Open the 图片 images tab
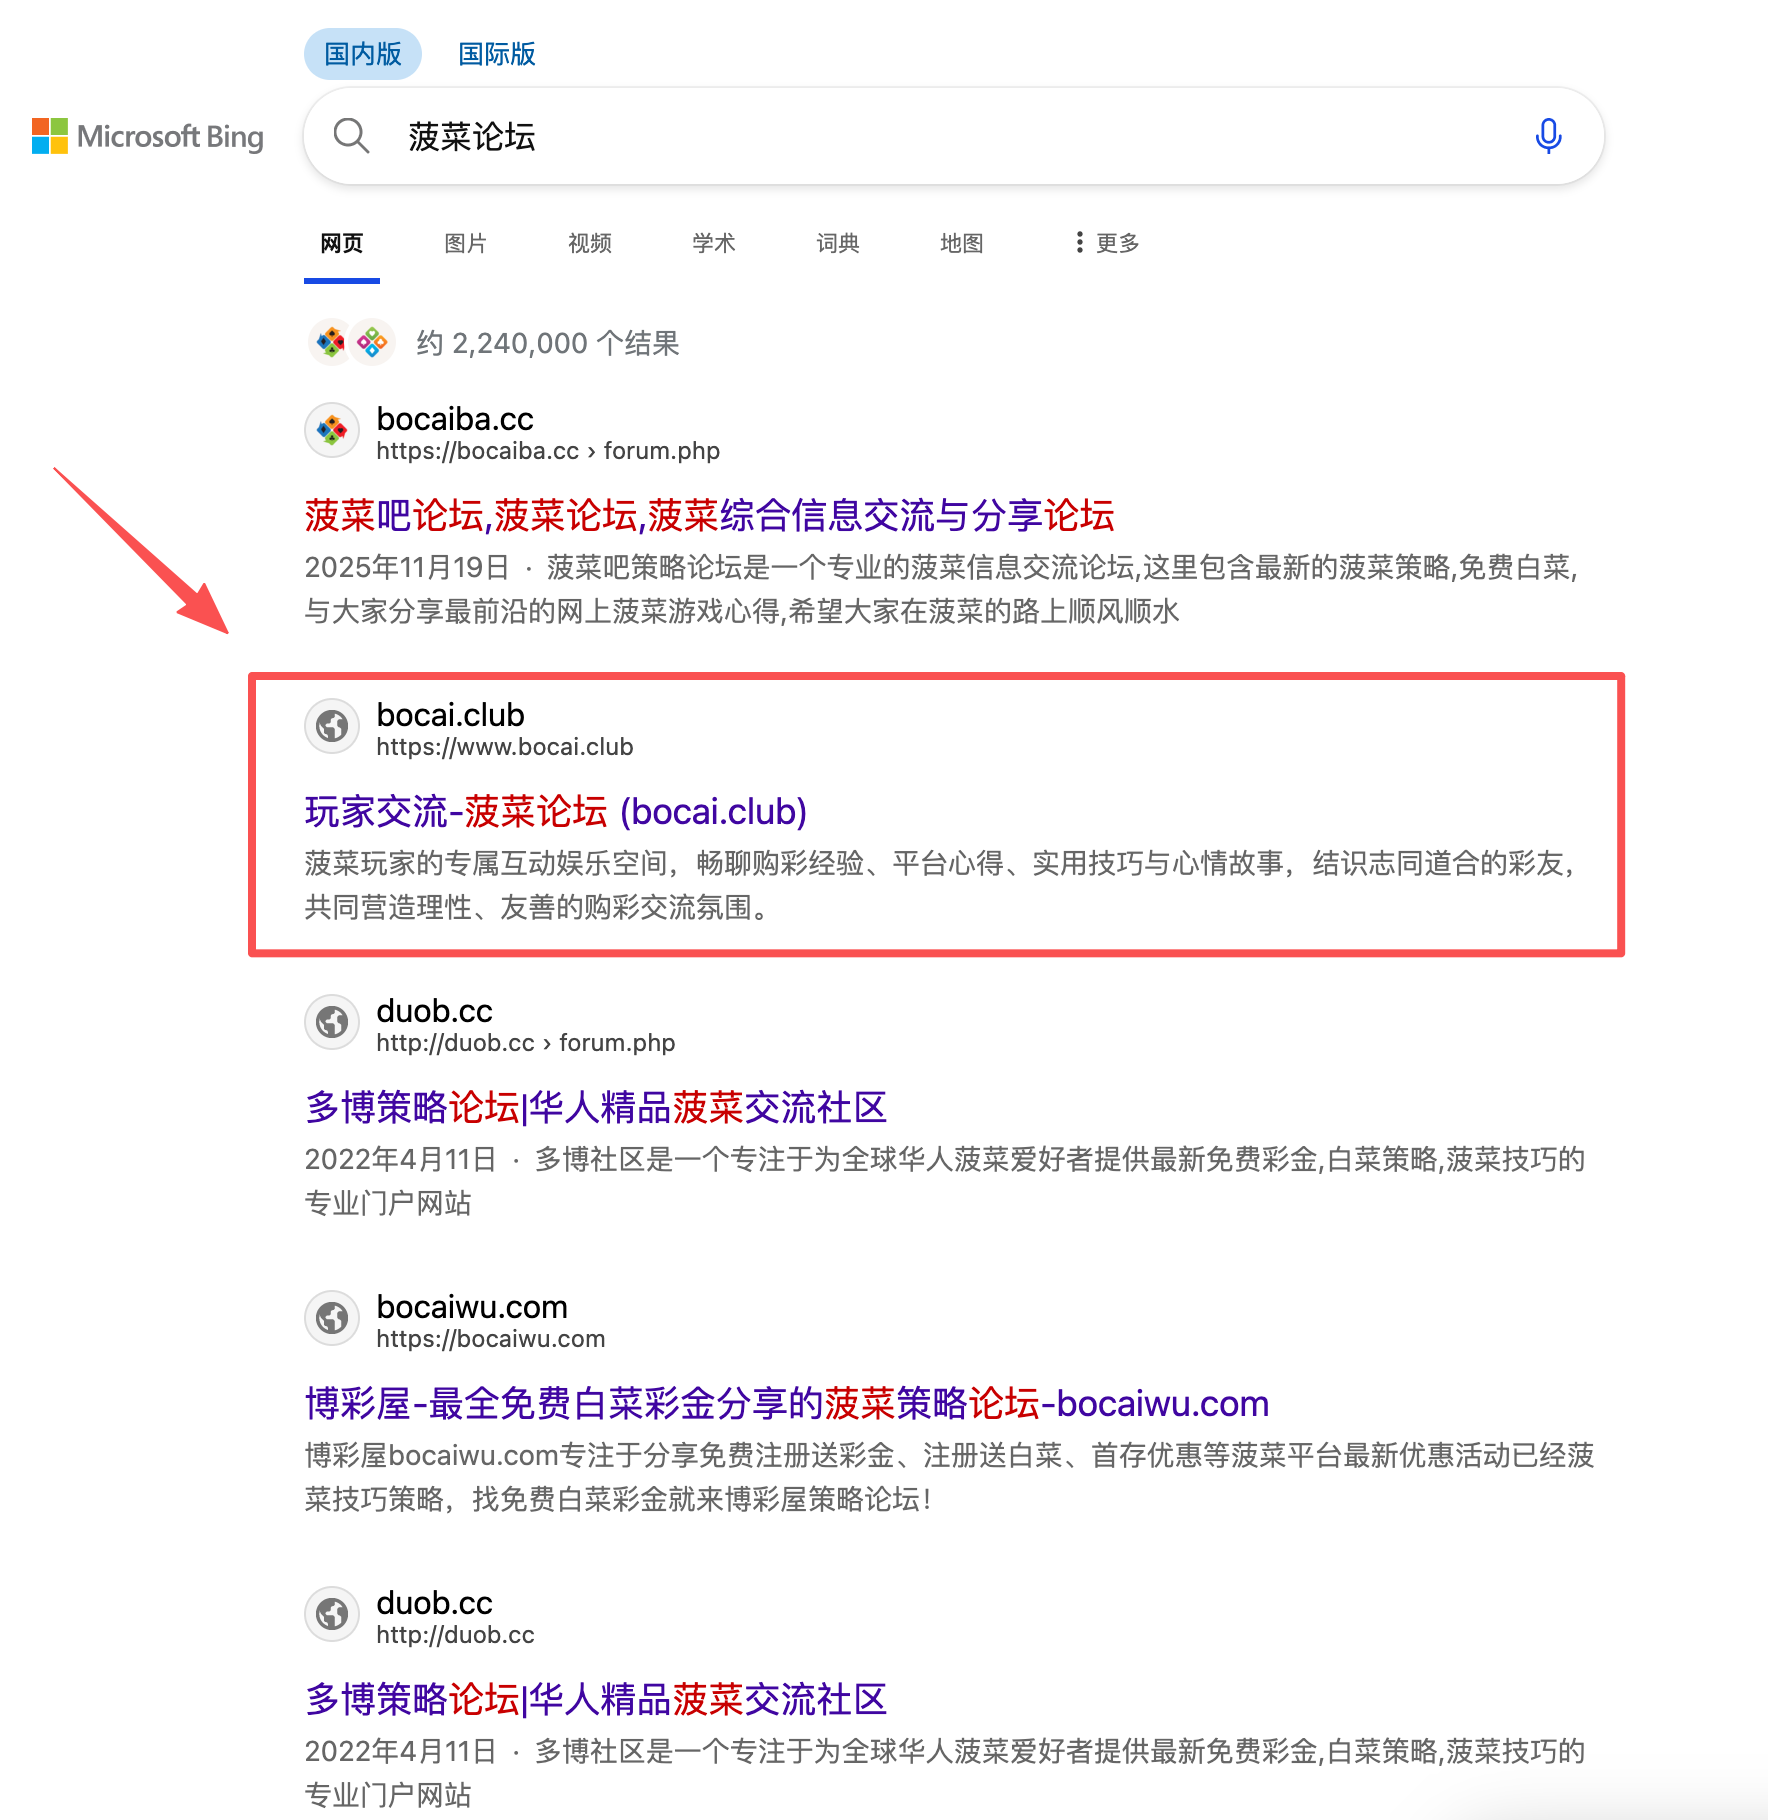The image size is (1768, 1820). click(x=465, y=243)
